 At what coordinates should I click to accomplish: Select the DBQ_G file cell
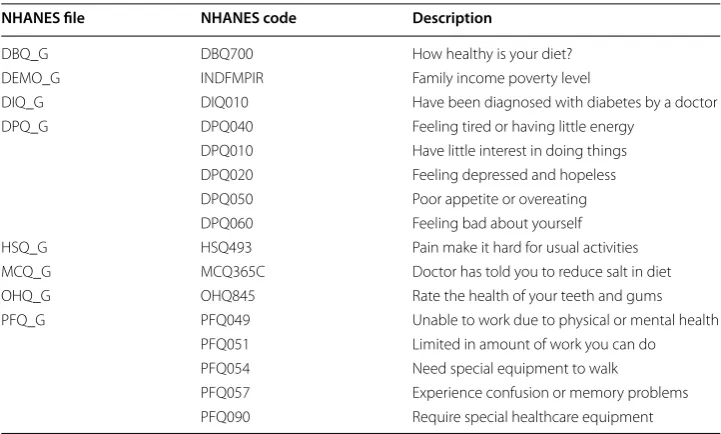coord(25,54)
